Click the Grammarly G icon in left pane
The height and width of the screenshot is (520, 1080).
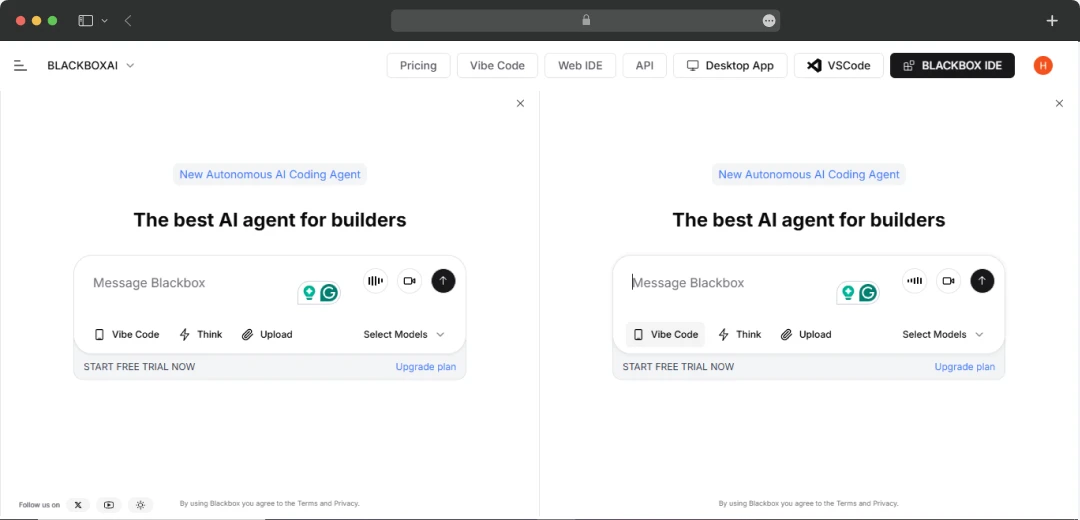329,293
